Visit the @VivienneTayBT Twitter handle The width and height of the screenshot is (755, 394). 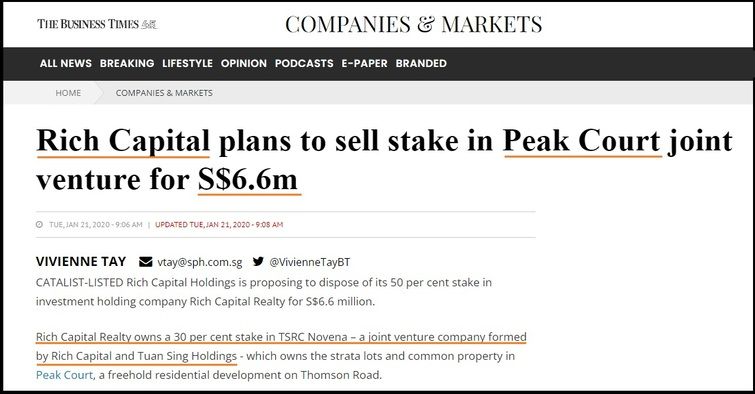310,263
